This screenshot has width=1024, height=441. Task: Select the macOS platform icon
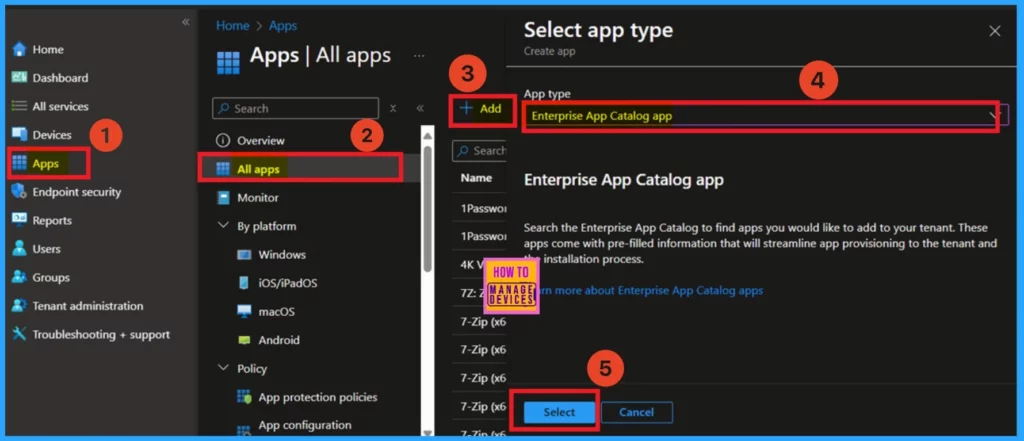pyautogui.click(x=244, y=312)
